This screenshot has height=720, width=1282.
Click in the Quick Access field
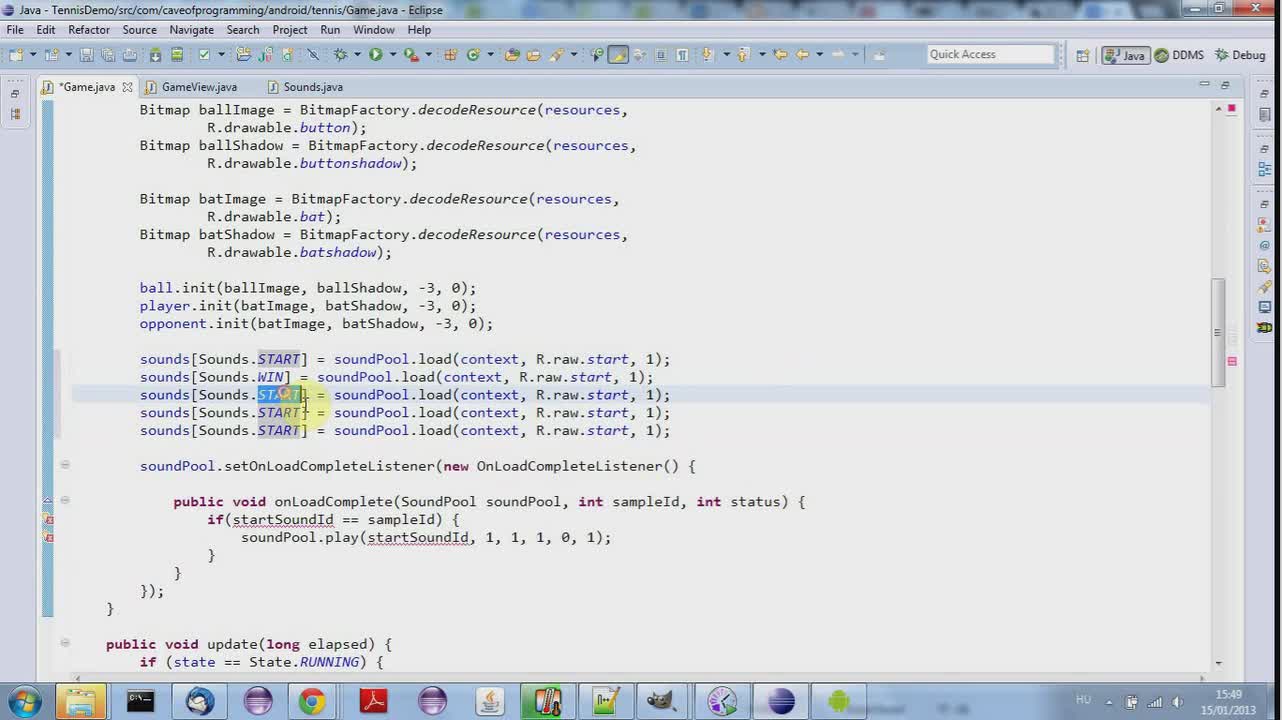point(990,54)
